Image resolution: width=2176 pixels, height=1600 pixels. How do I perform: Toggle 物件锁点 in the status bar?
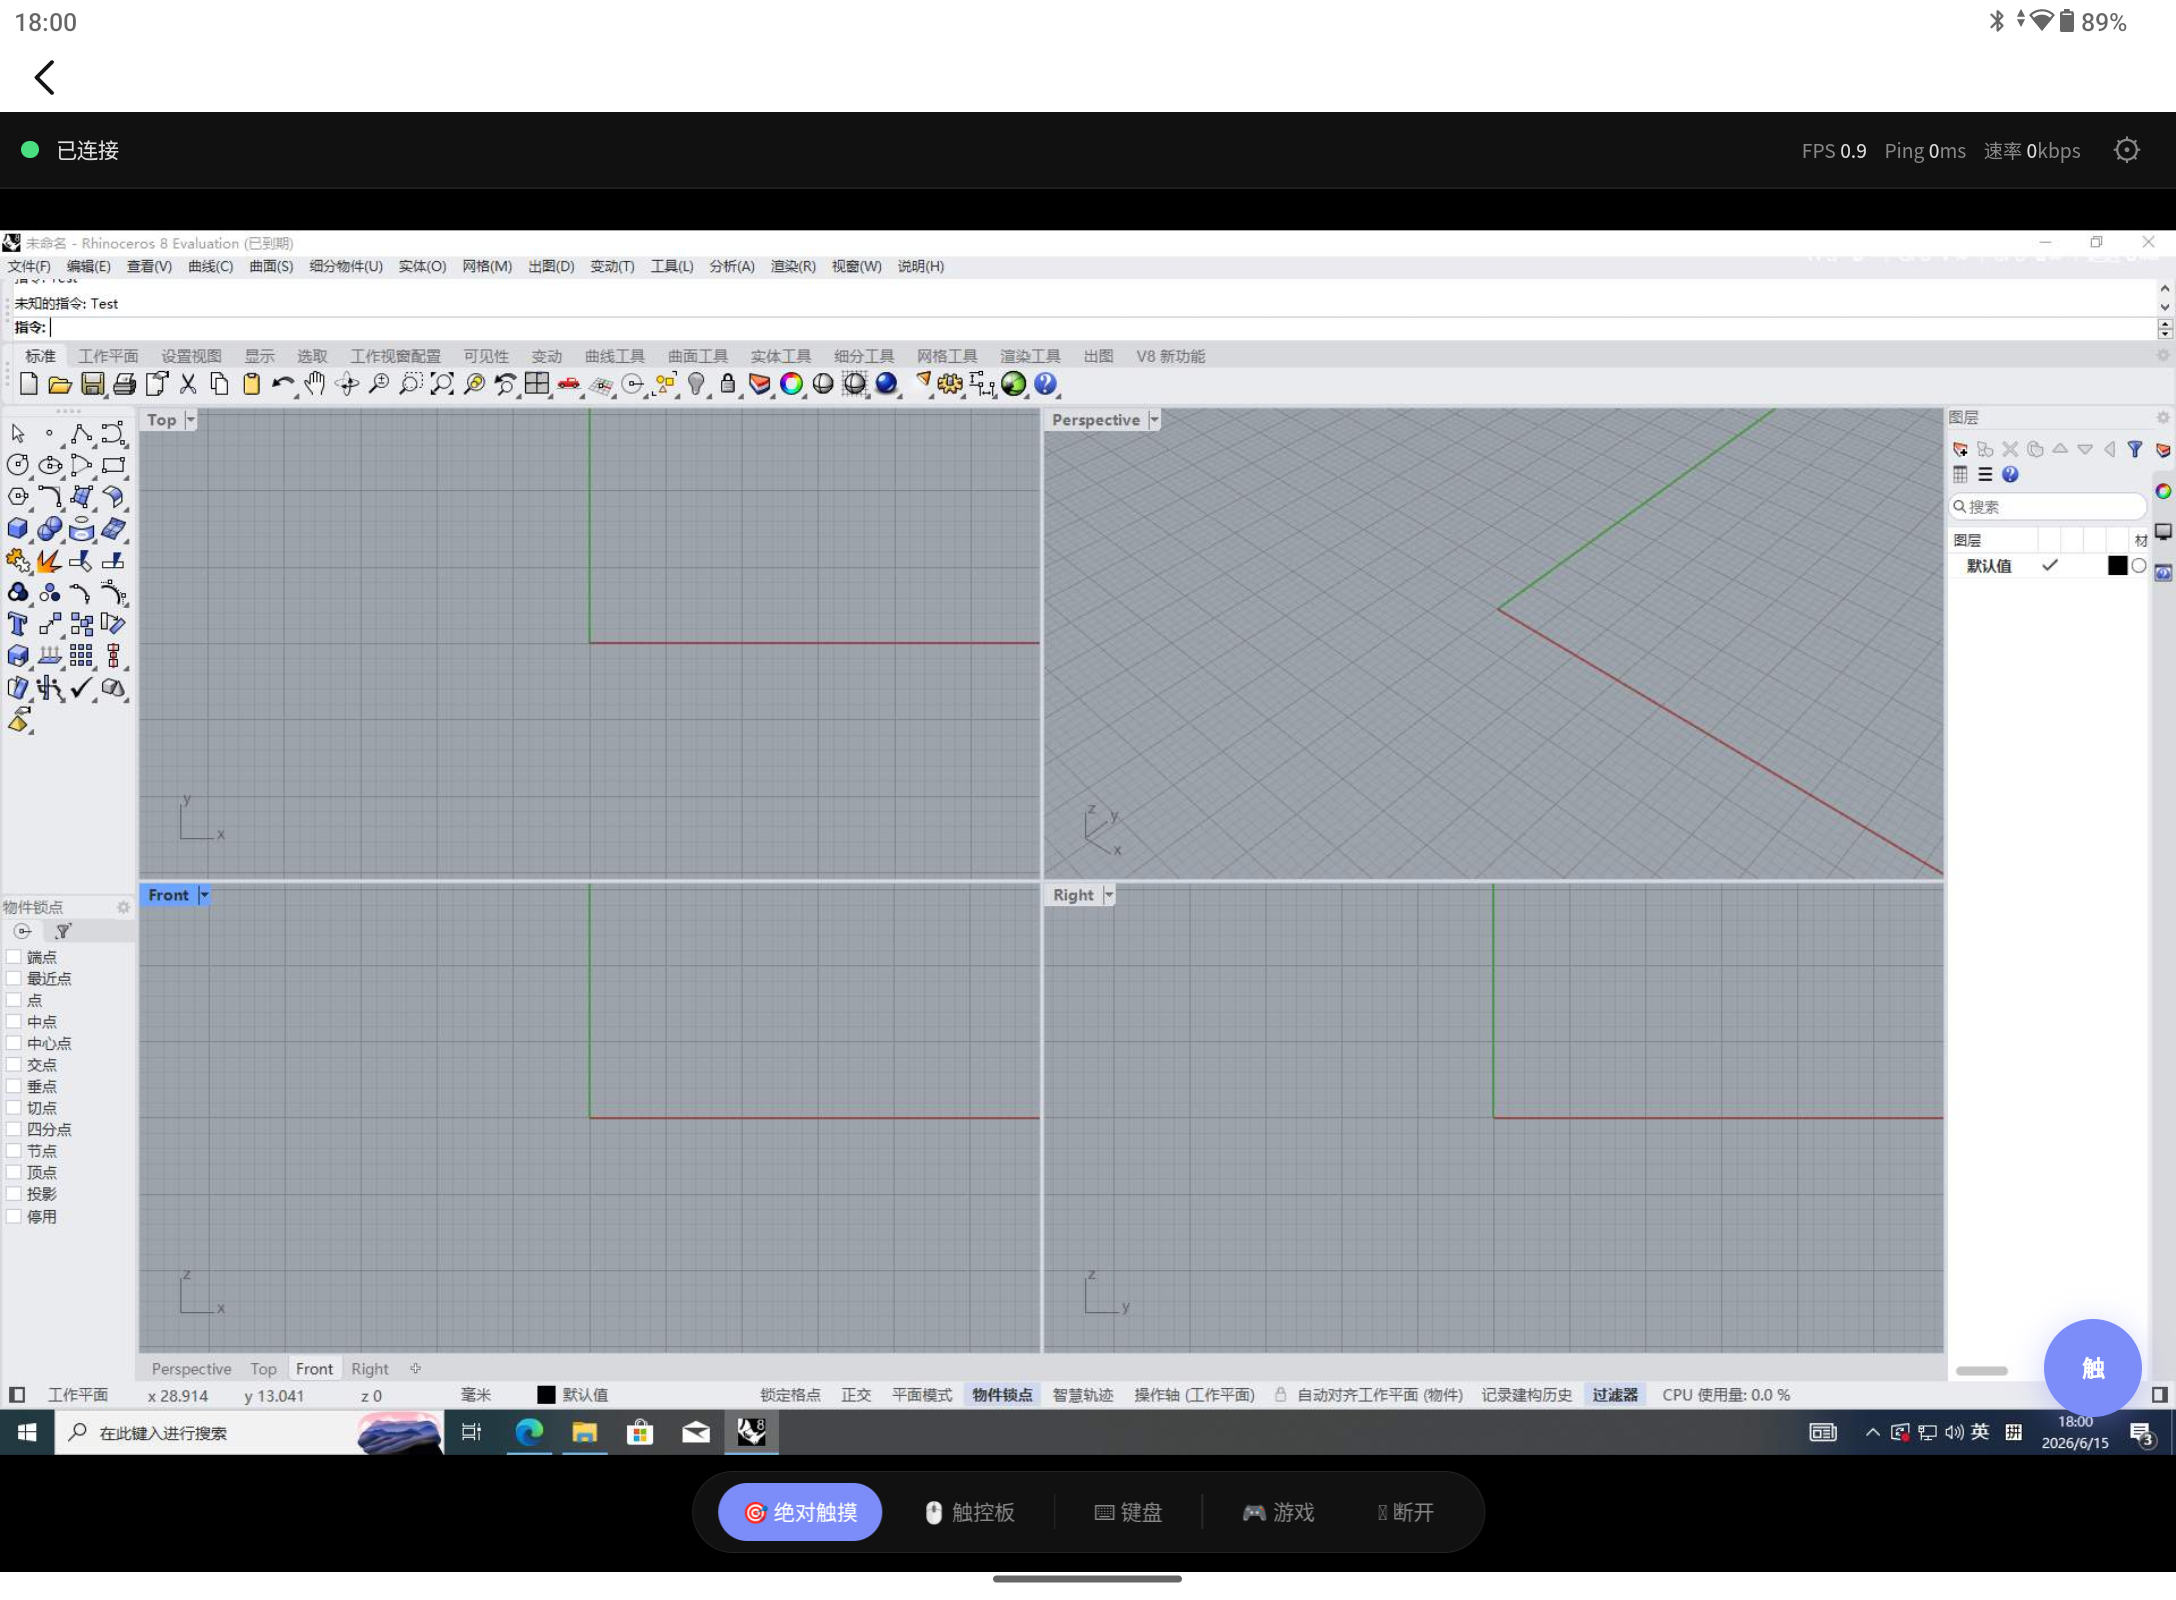tap(1002, 1395)
